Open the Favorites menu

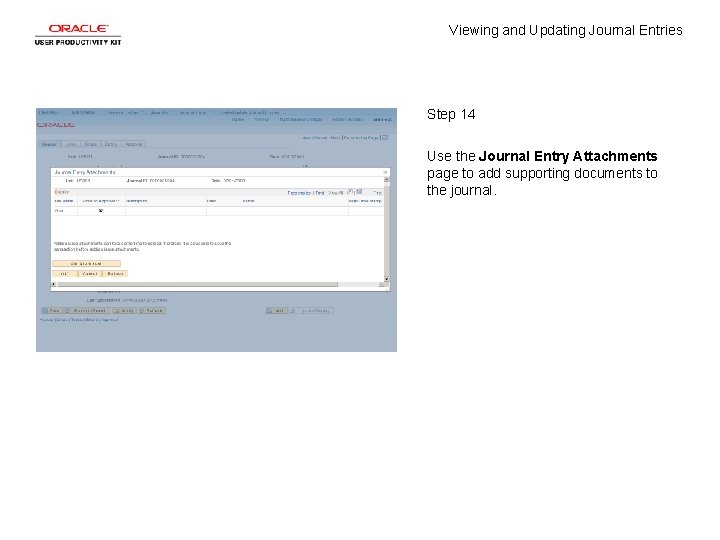pos(48,112)
